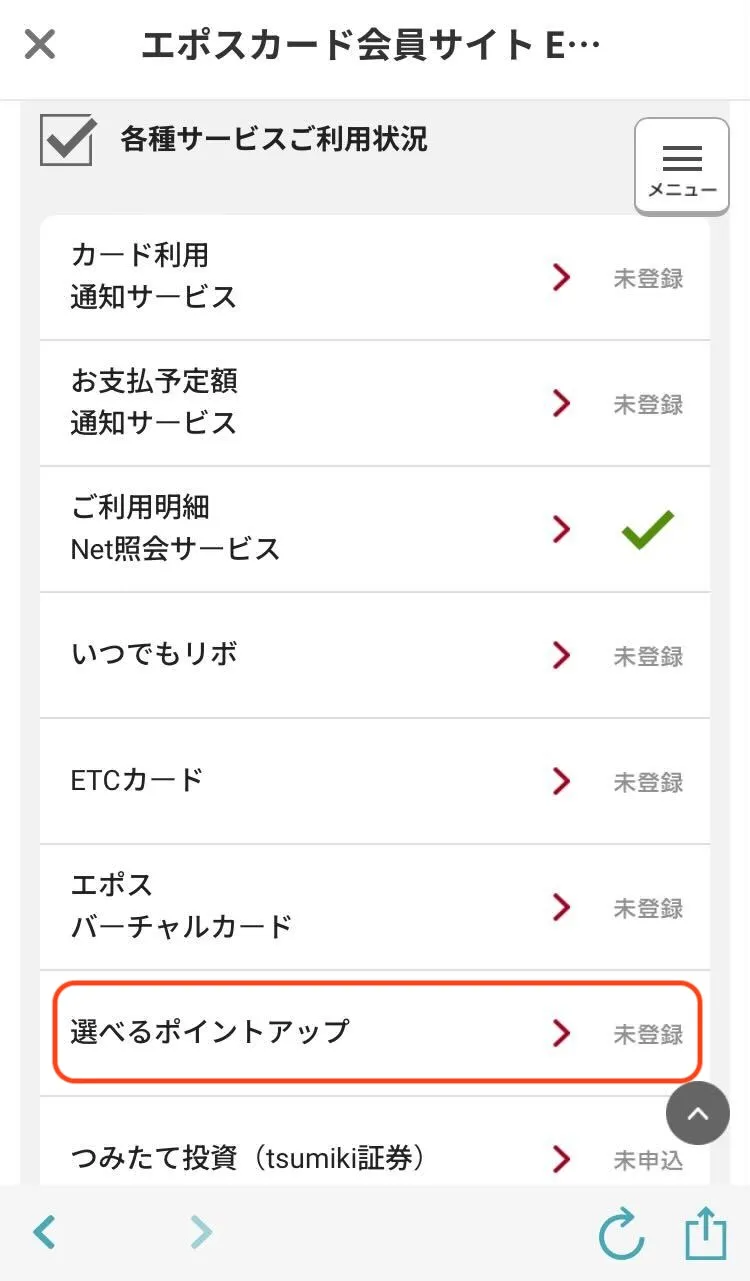Tap the browser back arrow icon
The image size is (750, 1281).
click(43, 1232)
